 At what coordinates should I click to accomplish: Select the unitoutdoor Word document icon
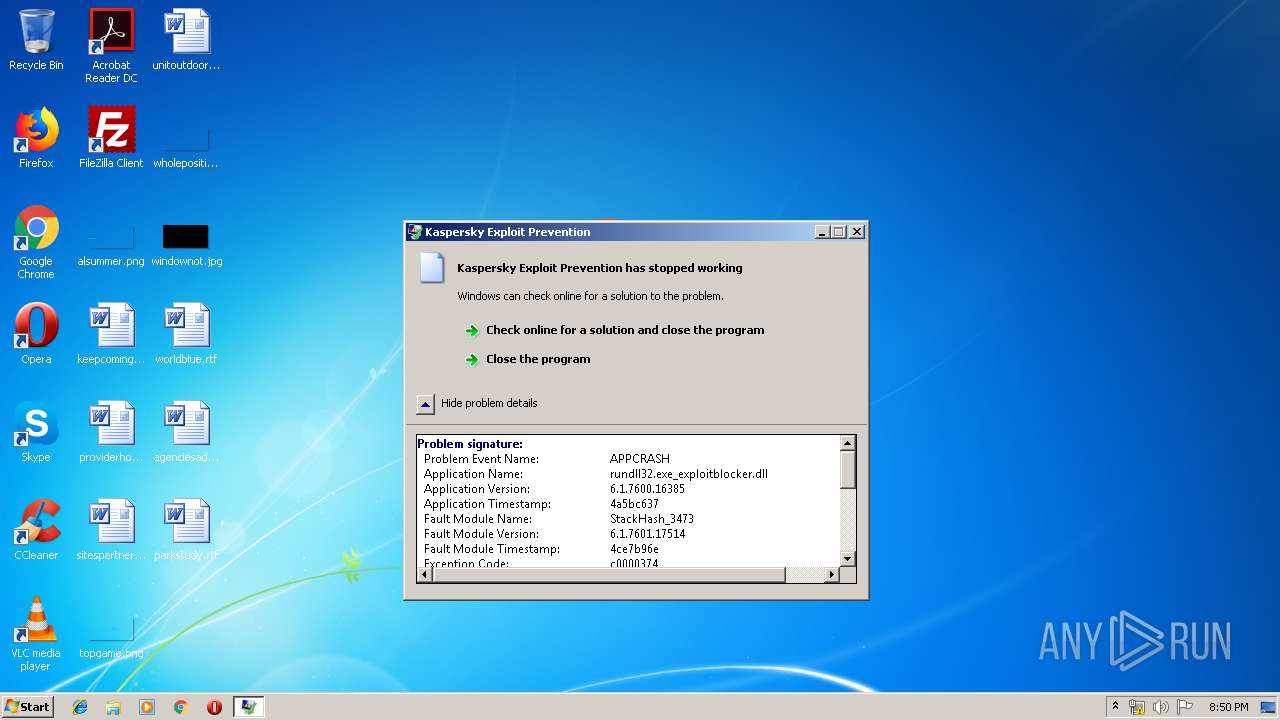coord(186,40)
